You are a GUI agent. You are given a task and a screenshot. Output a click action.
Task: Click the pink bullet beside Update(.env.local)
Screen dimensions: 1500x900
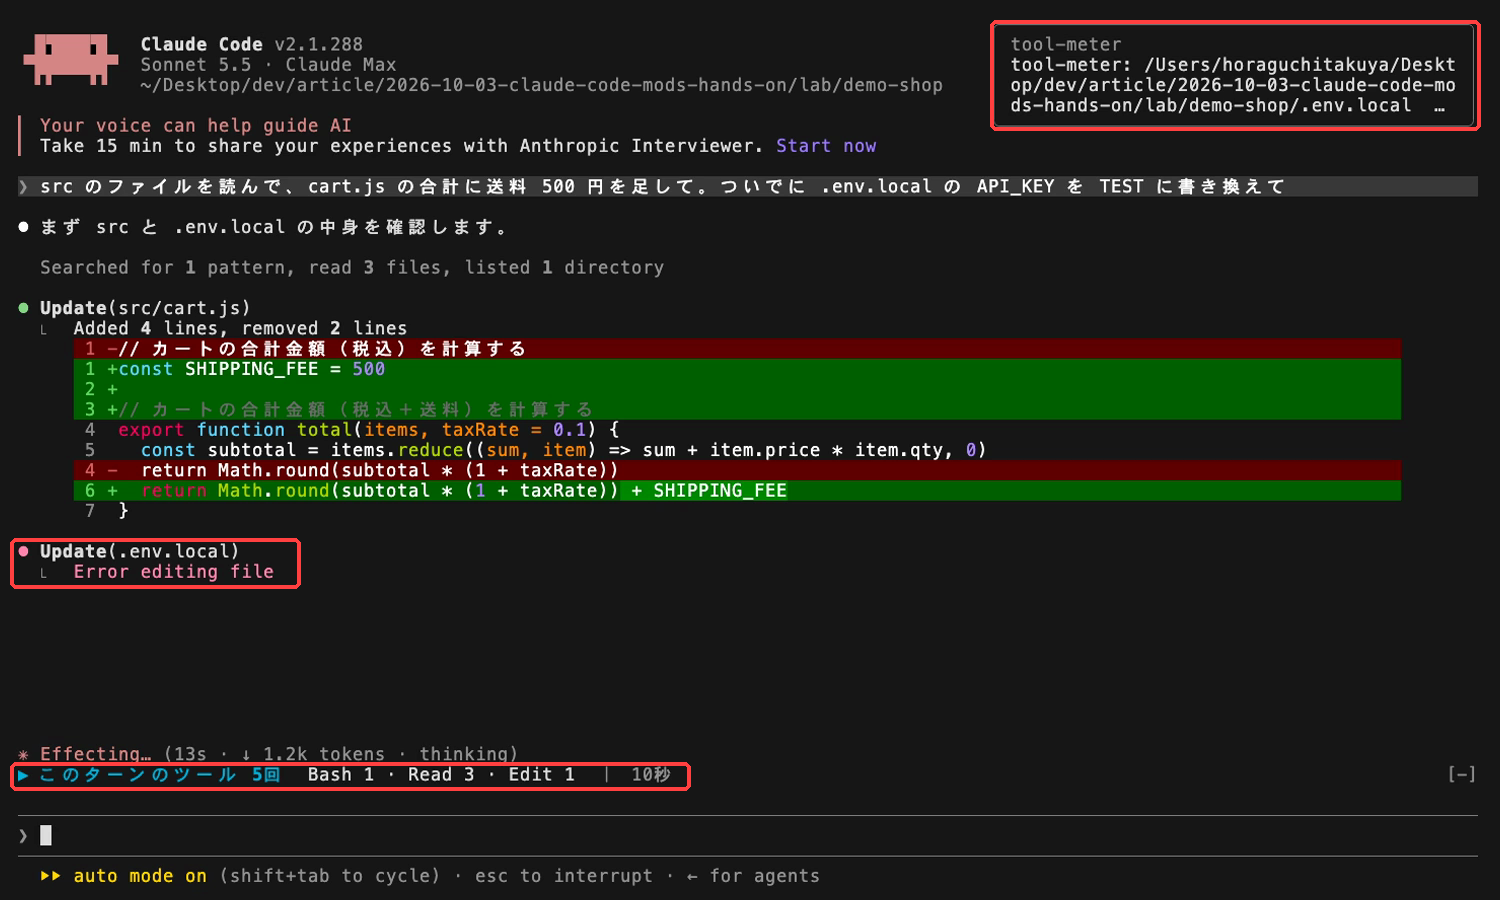click(x=24, y=551)
